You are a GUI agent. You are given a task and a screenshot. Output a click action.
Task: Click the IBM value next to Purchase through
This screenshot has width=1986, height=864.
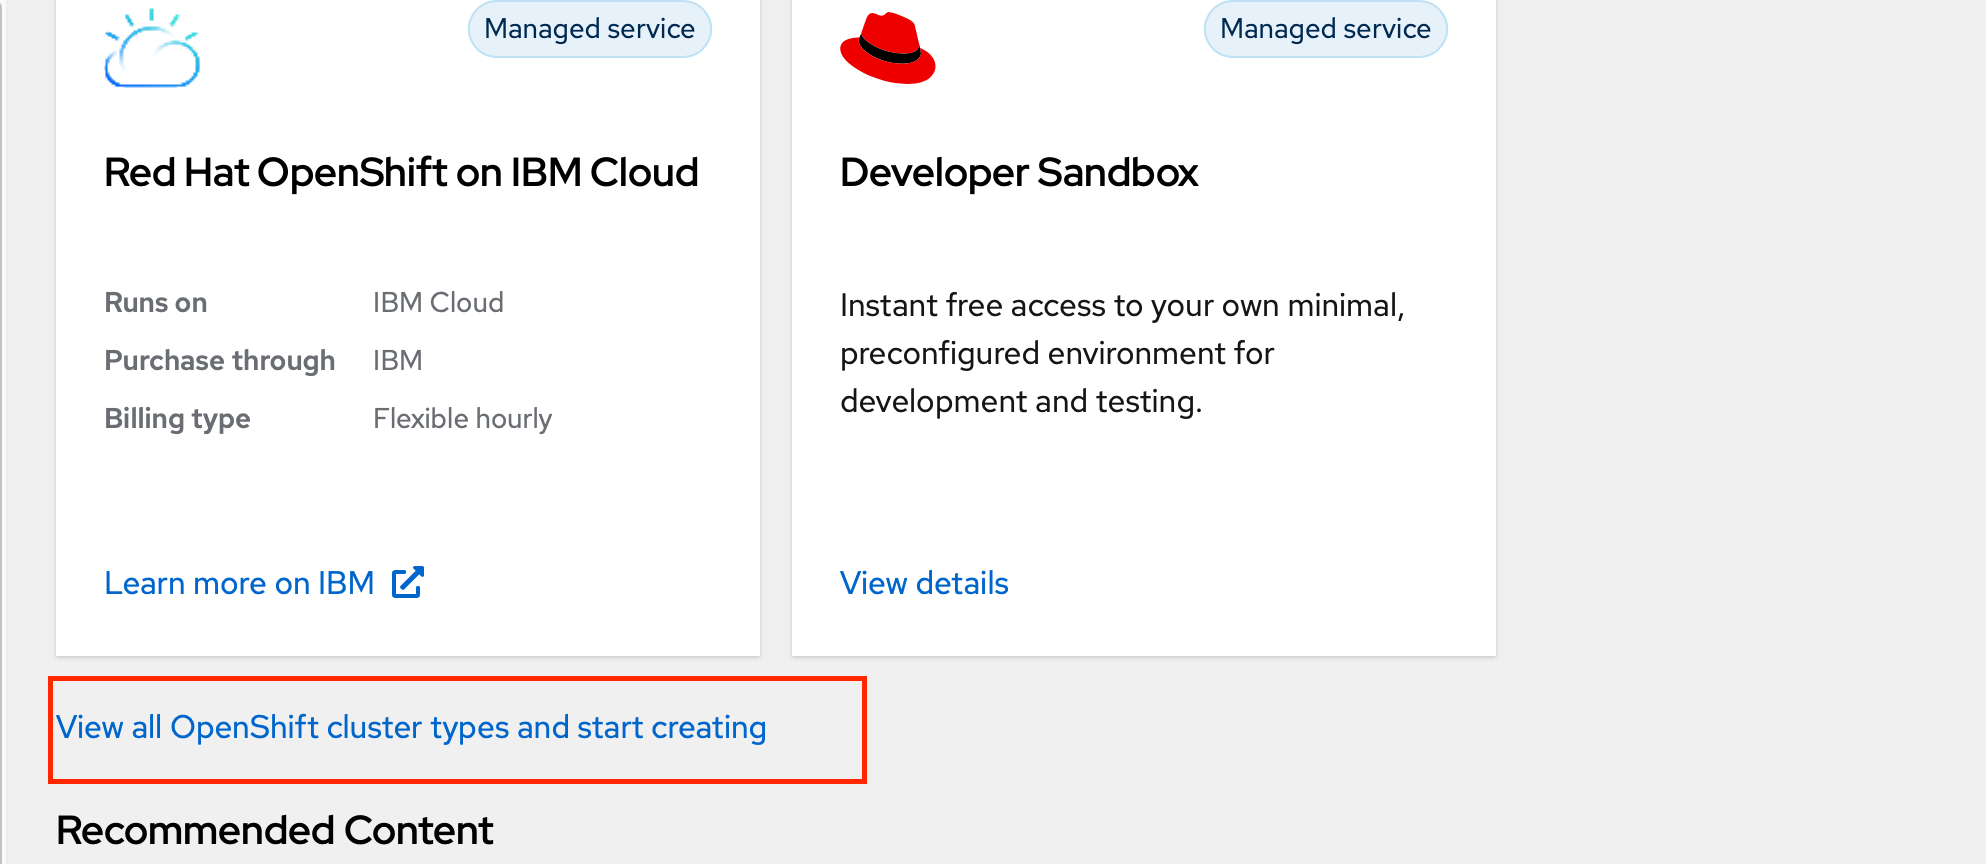pyautogui.click(x=398, y=361)
